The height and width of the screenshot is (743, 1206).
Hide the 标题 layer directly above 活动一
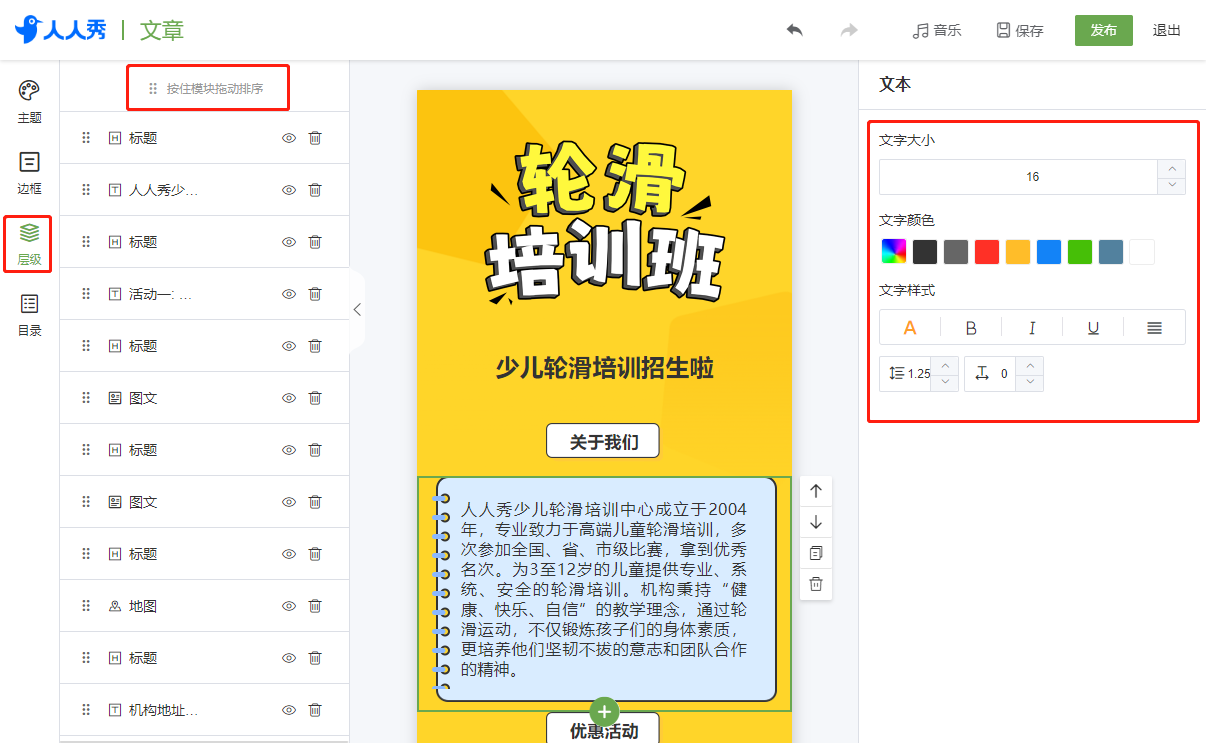click(x=289, y=242)
